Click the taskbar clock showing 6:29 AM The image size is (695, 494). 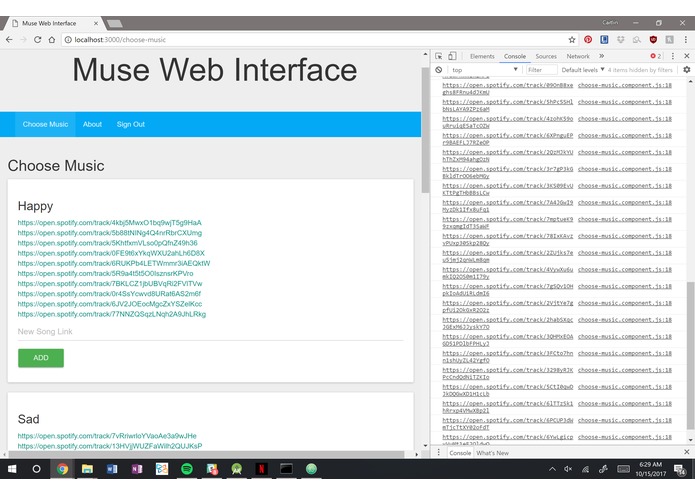[650, 469]
